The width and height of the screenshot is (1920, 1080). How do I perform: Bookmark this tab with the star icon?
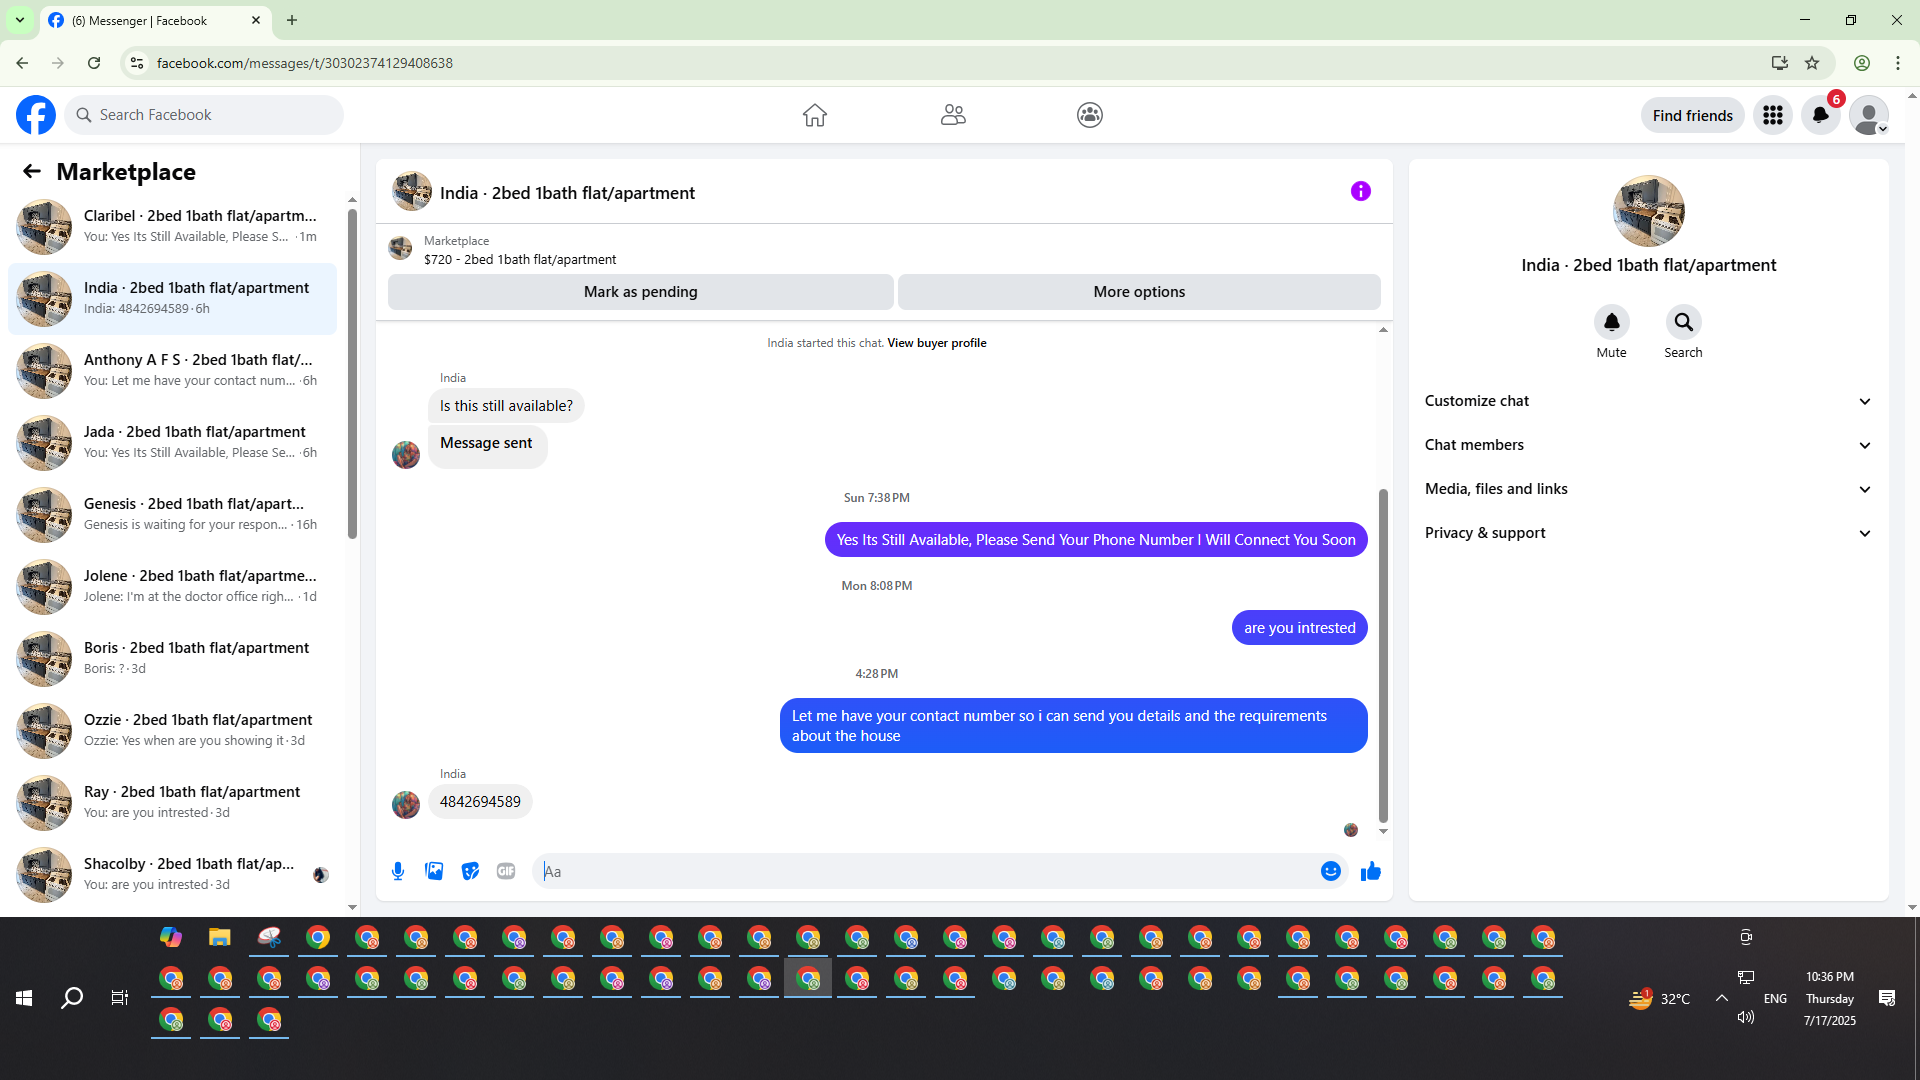tap(1812, 63)
